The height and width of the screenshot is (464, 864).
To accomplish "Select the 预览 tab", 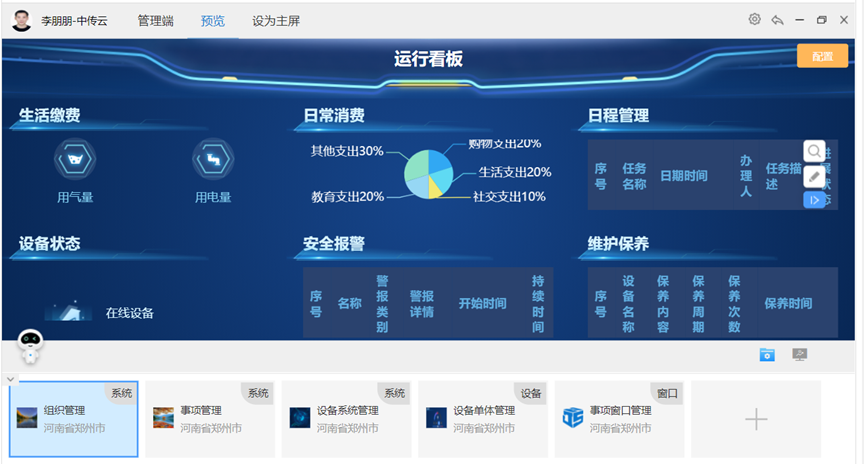I will click(x=213, y=21).
